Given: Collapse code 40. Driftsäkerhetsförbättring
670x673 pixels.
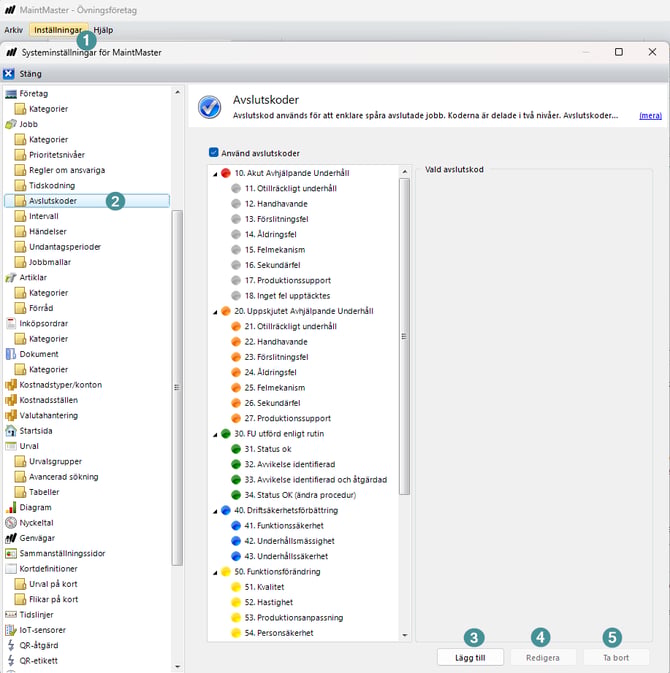Looking at the screenshot, I should [215, 511].
